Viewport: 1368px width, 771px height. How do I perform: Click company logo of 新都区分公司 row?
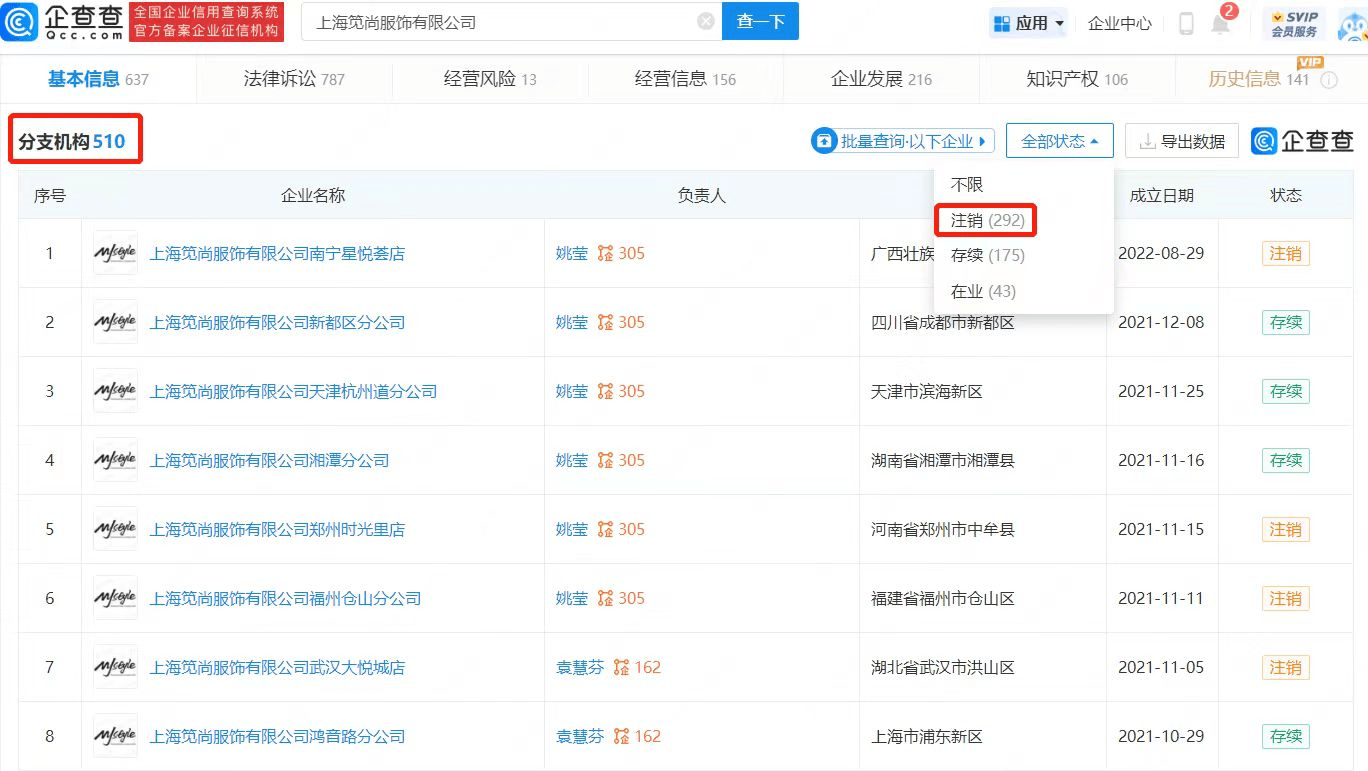click(115, 323)
